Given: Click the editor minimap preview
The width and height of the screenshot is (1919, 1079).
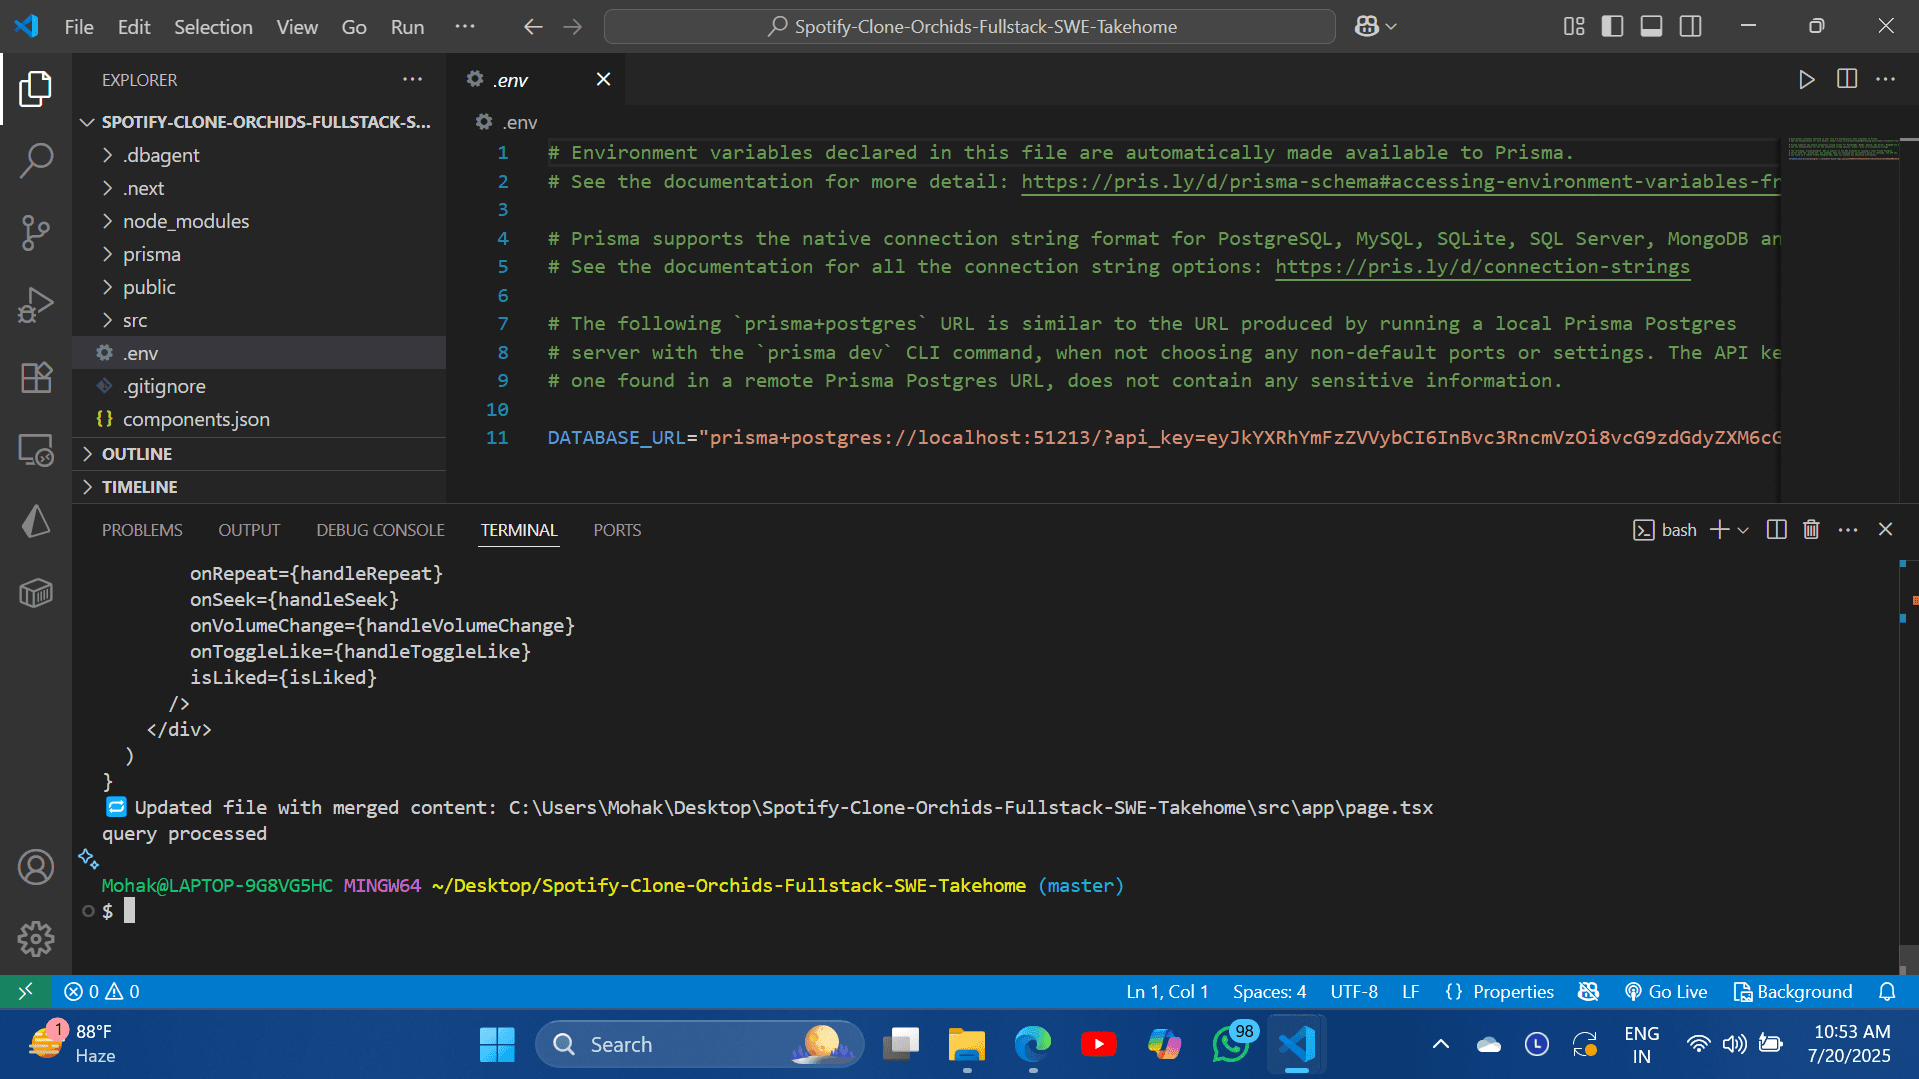Looking at the screenshot, I should tap(1842, 149).
